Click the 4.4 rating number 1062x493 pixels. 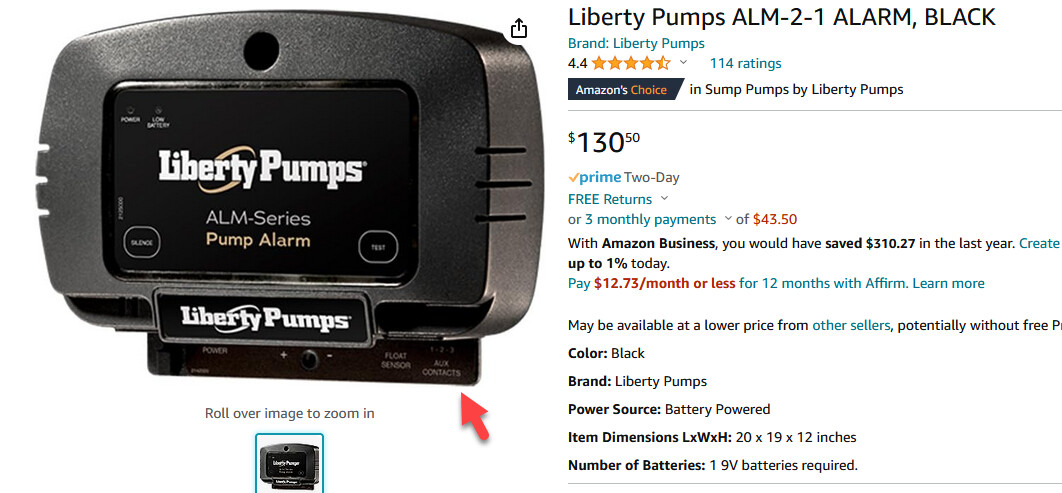pos(578,64)
